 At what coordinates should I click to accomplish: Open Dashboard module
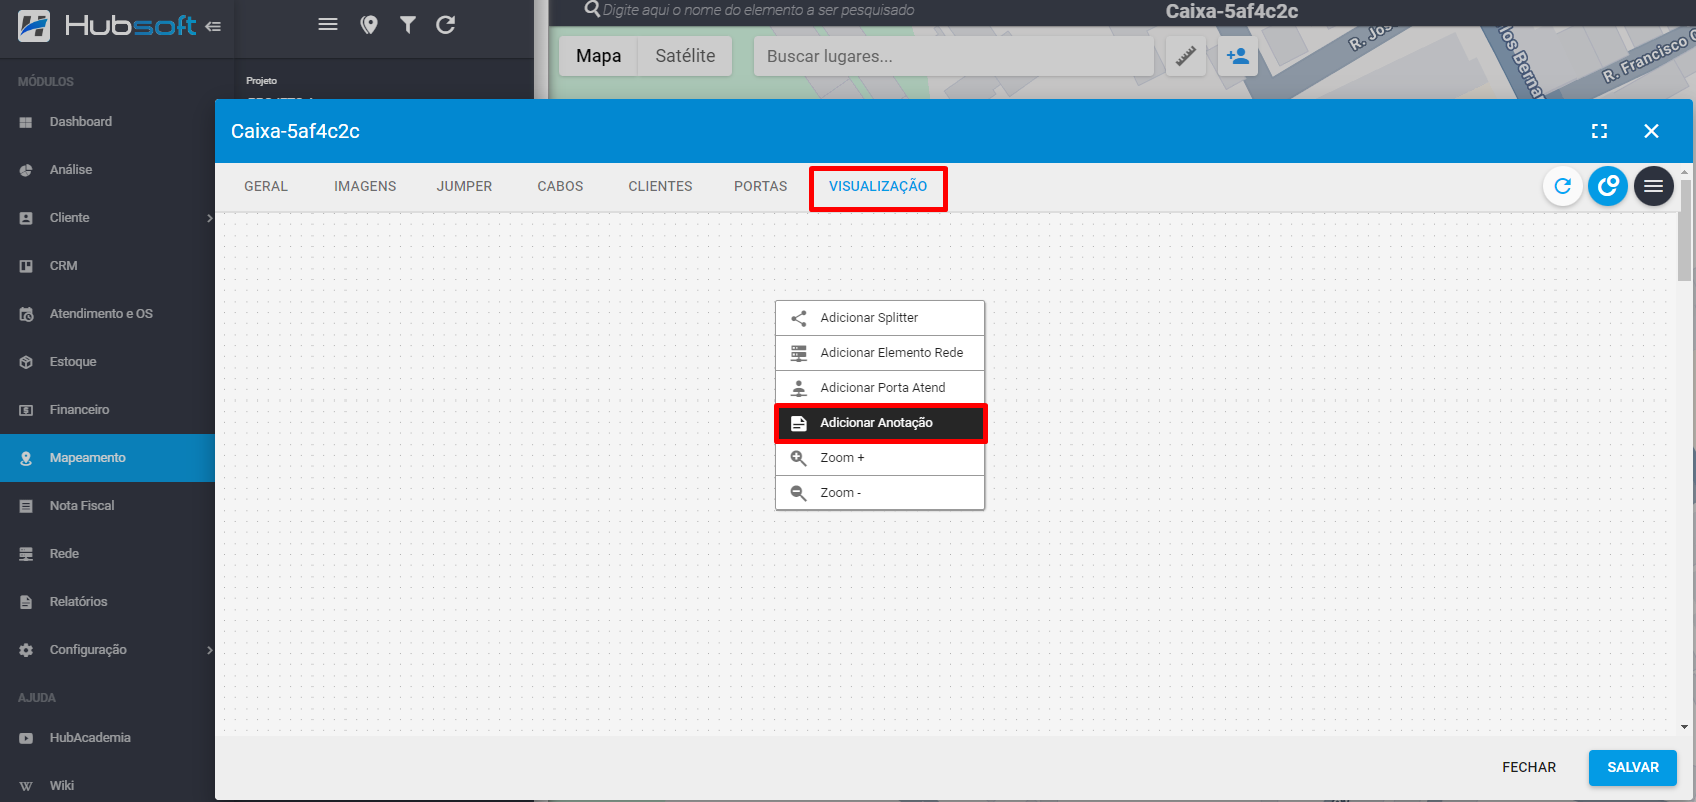(x=107, y=122)
